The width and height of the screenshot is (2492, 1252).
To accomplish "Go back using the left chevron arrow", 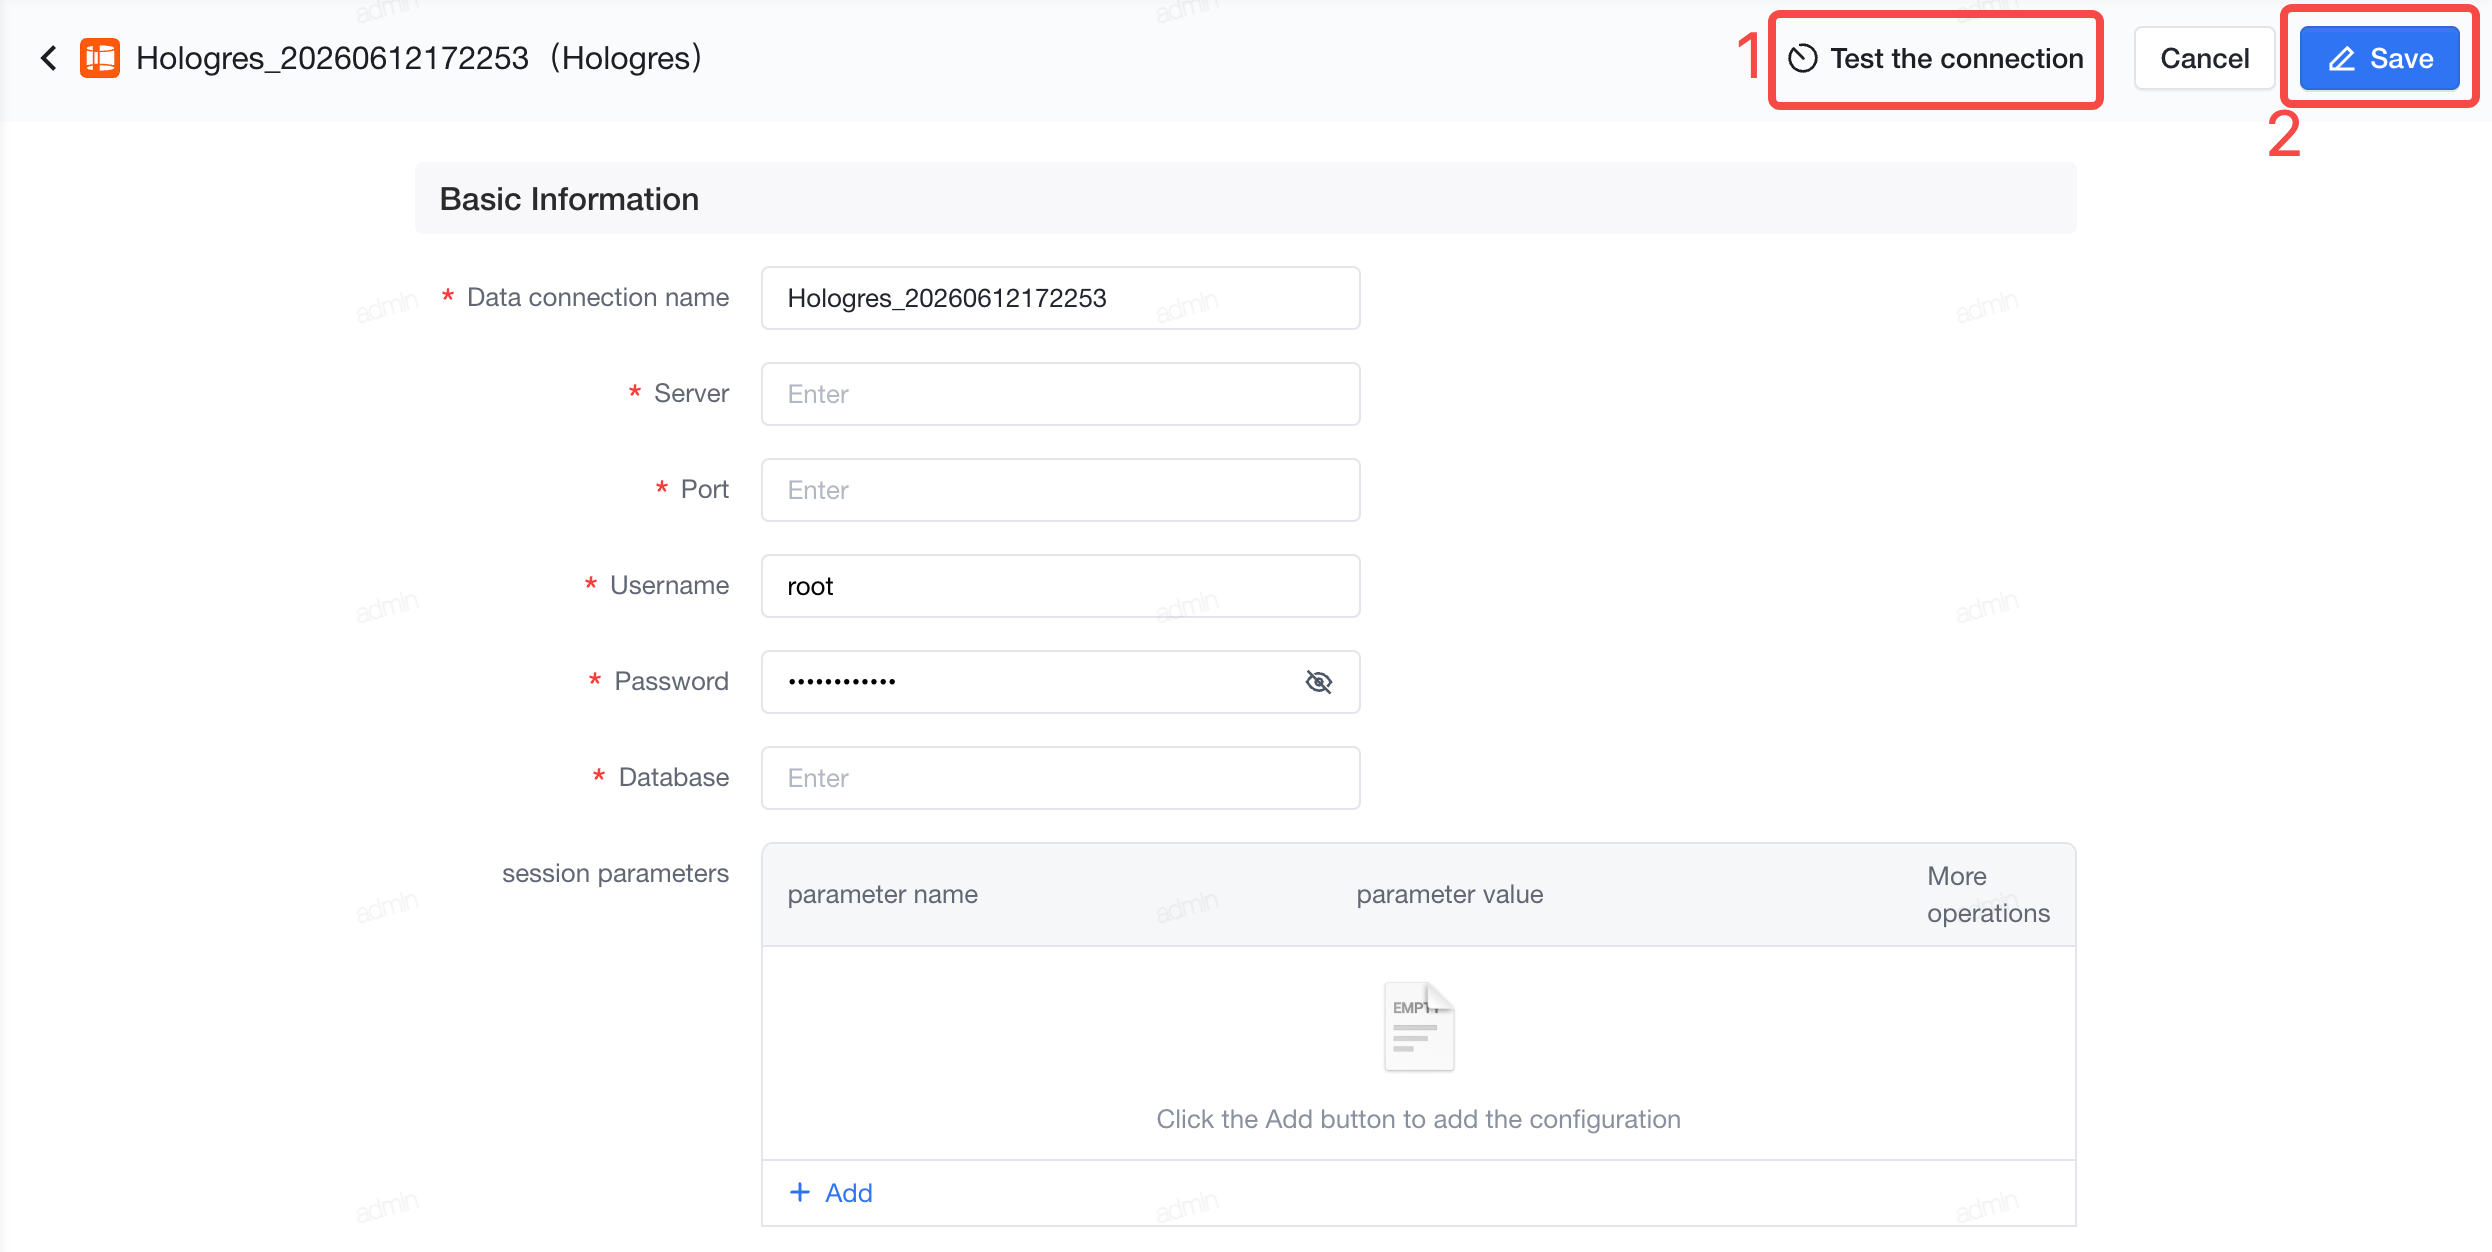I will pyautogui.click(x=48, y=58).
